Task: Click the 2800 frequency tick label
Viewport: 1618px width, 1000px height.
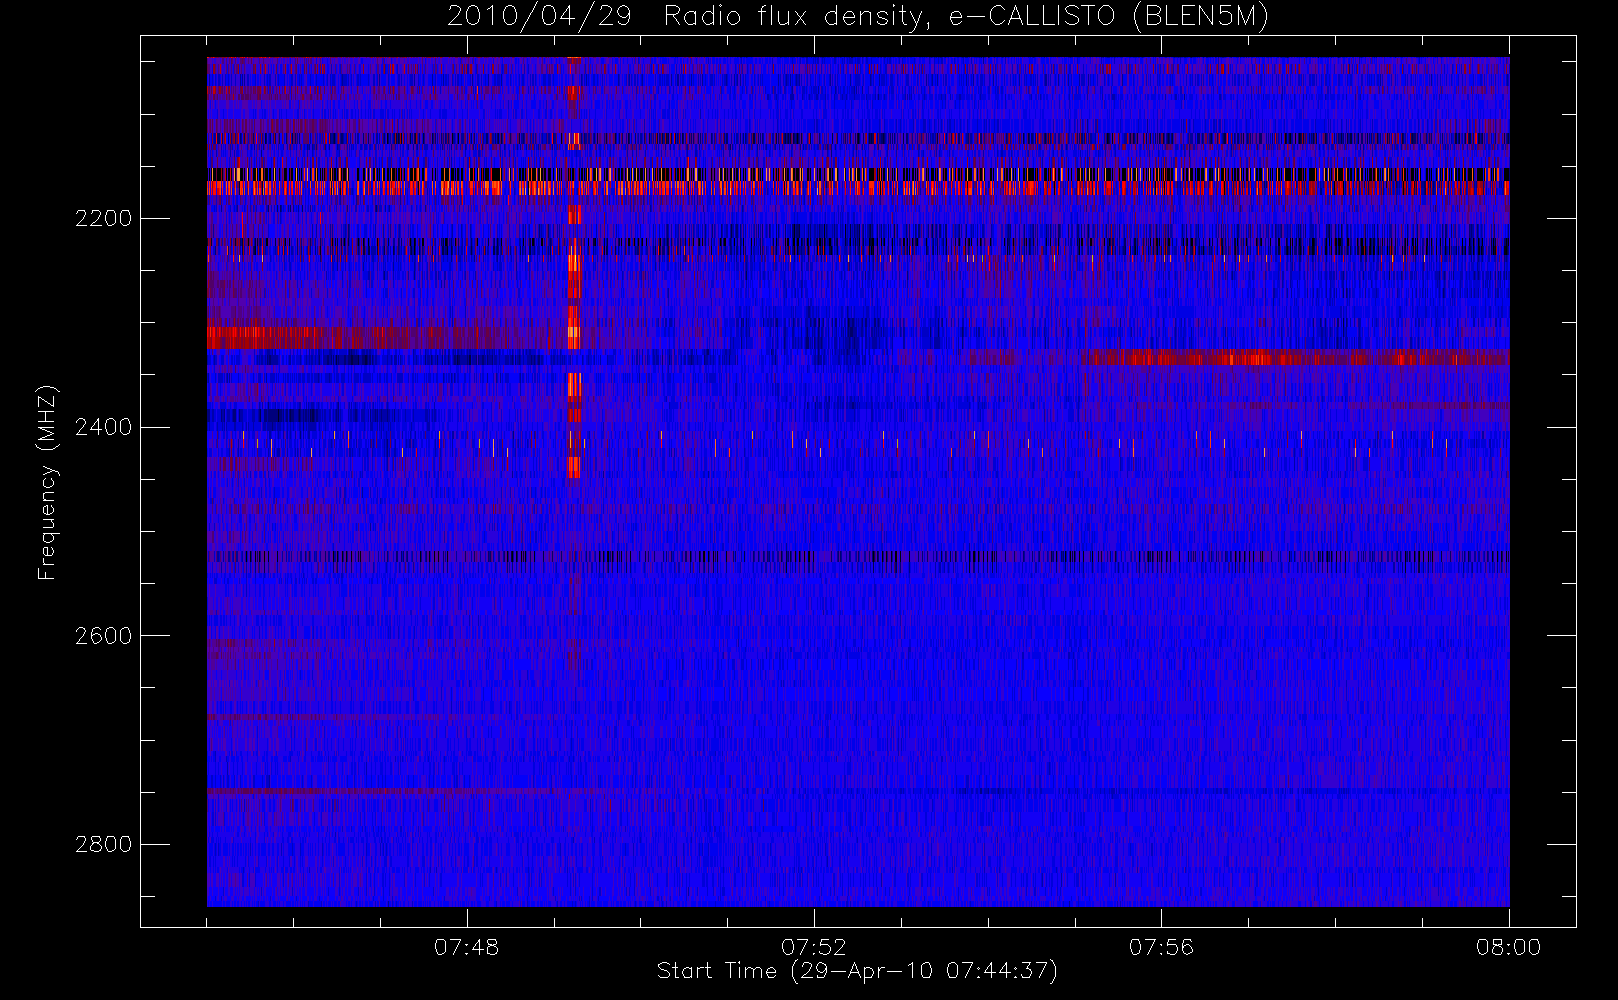Action: click(103, 845)
